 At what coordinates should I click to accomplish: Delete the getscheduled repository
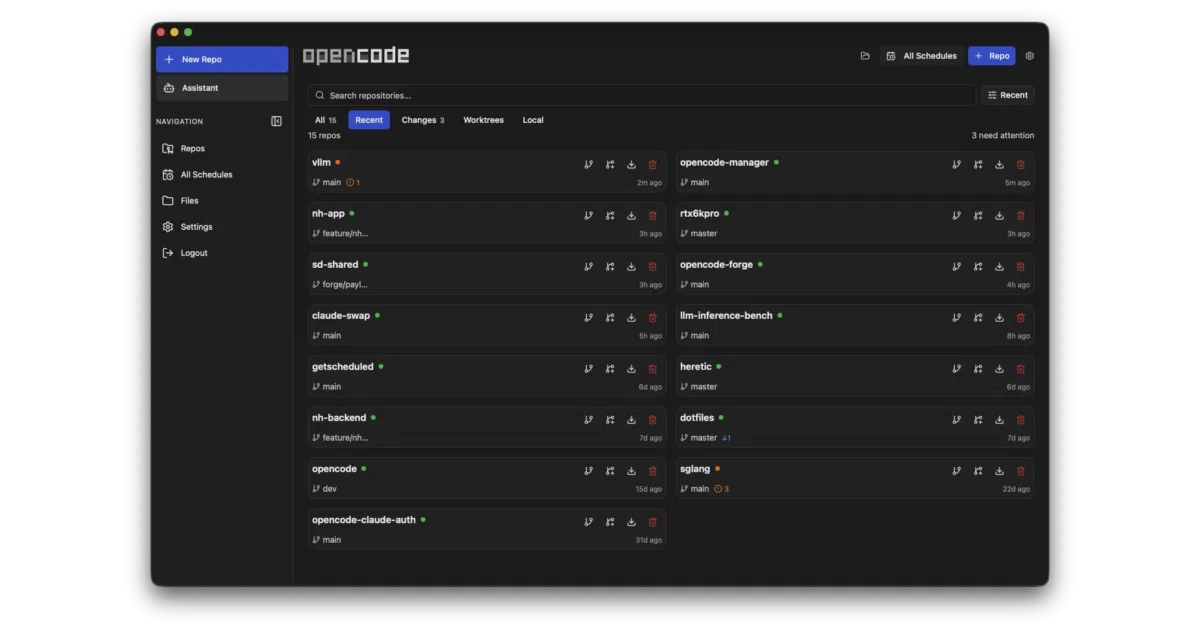(653, 369)
